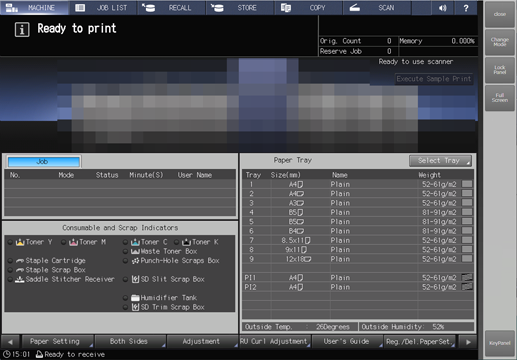This screenshot has height=360, width=517.
Task: Switch to the JOB LIST tab
Action: (103, 8)
